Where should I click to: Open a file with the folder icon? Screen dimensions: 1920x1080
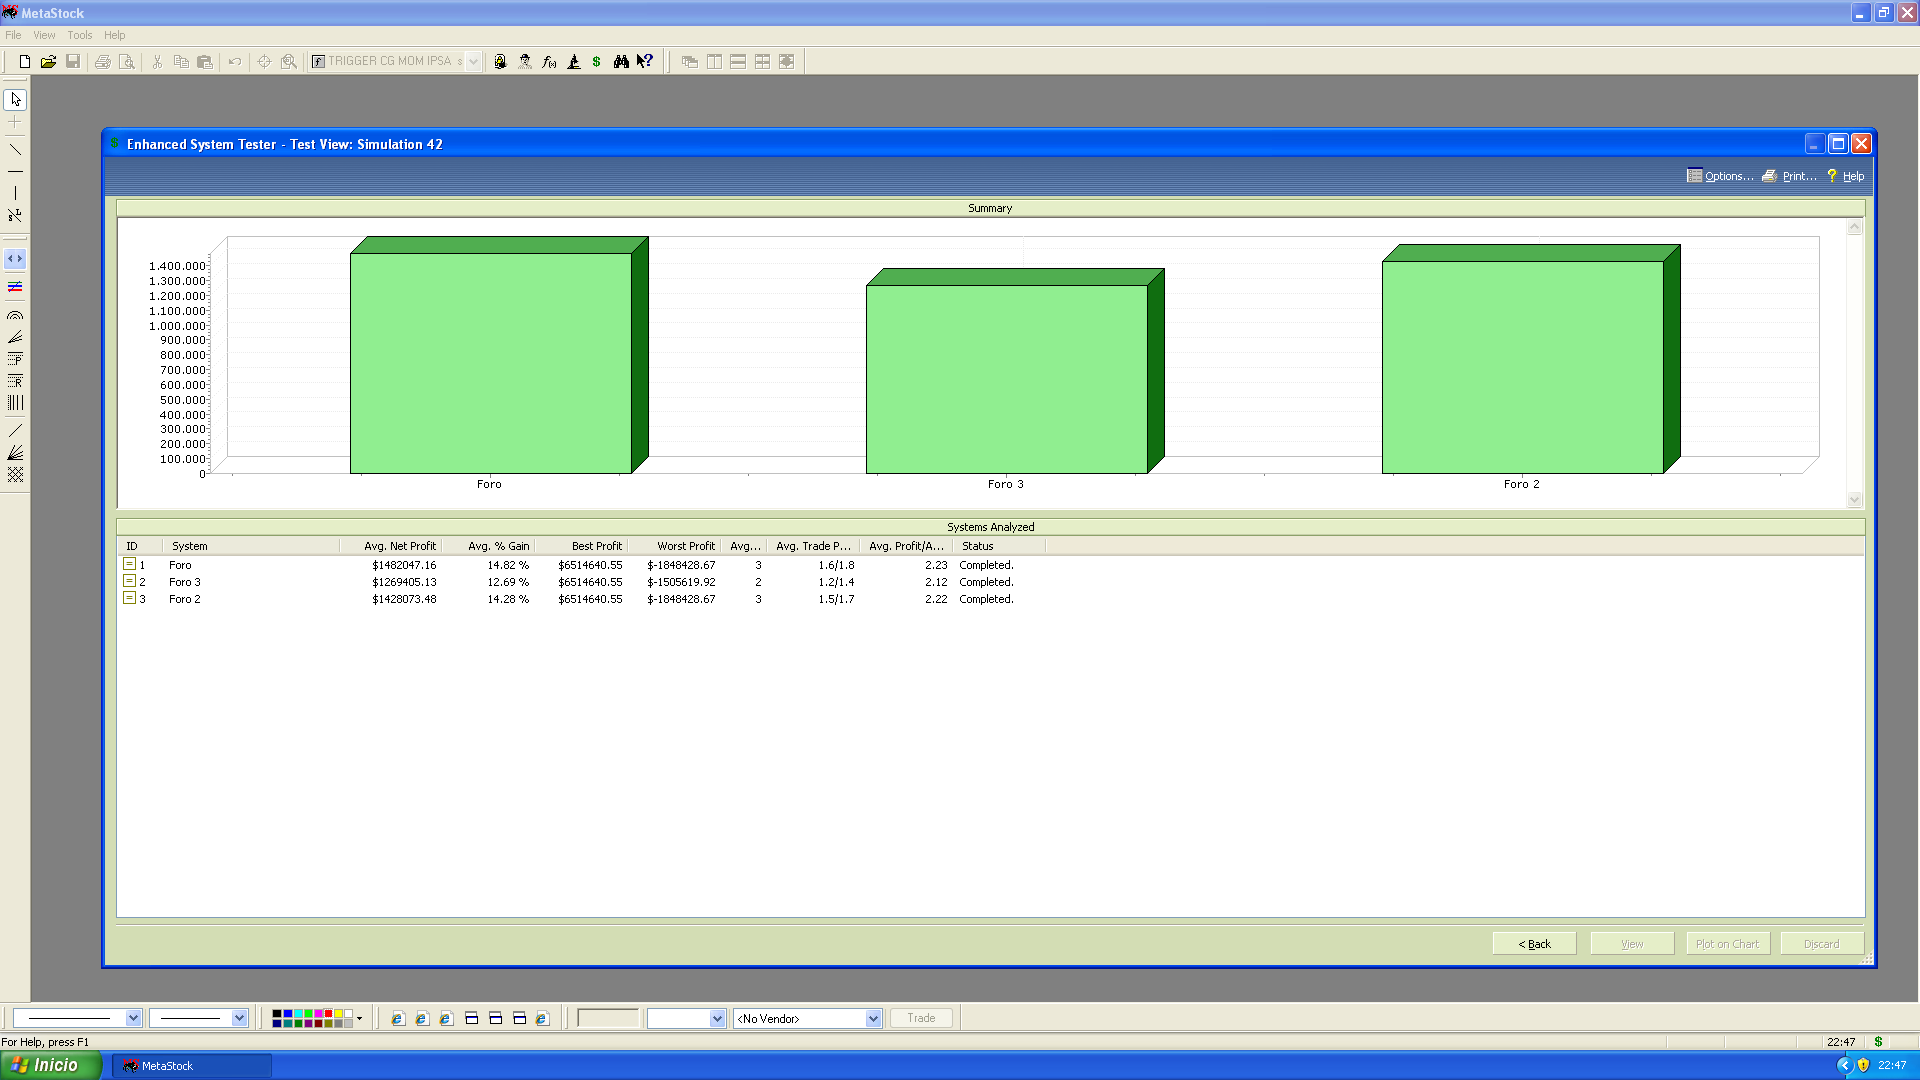click(x=48, y=61)
